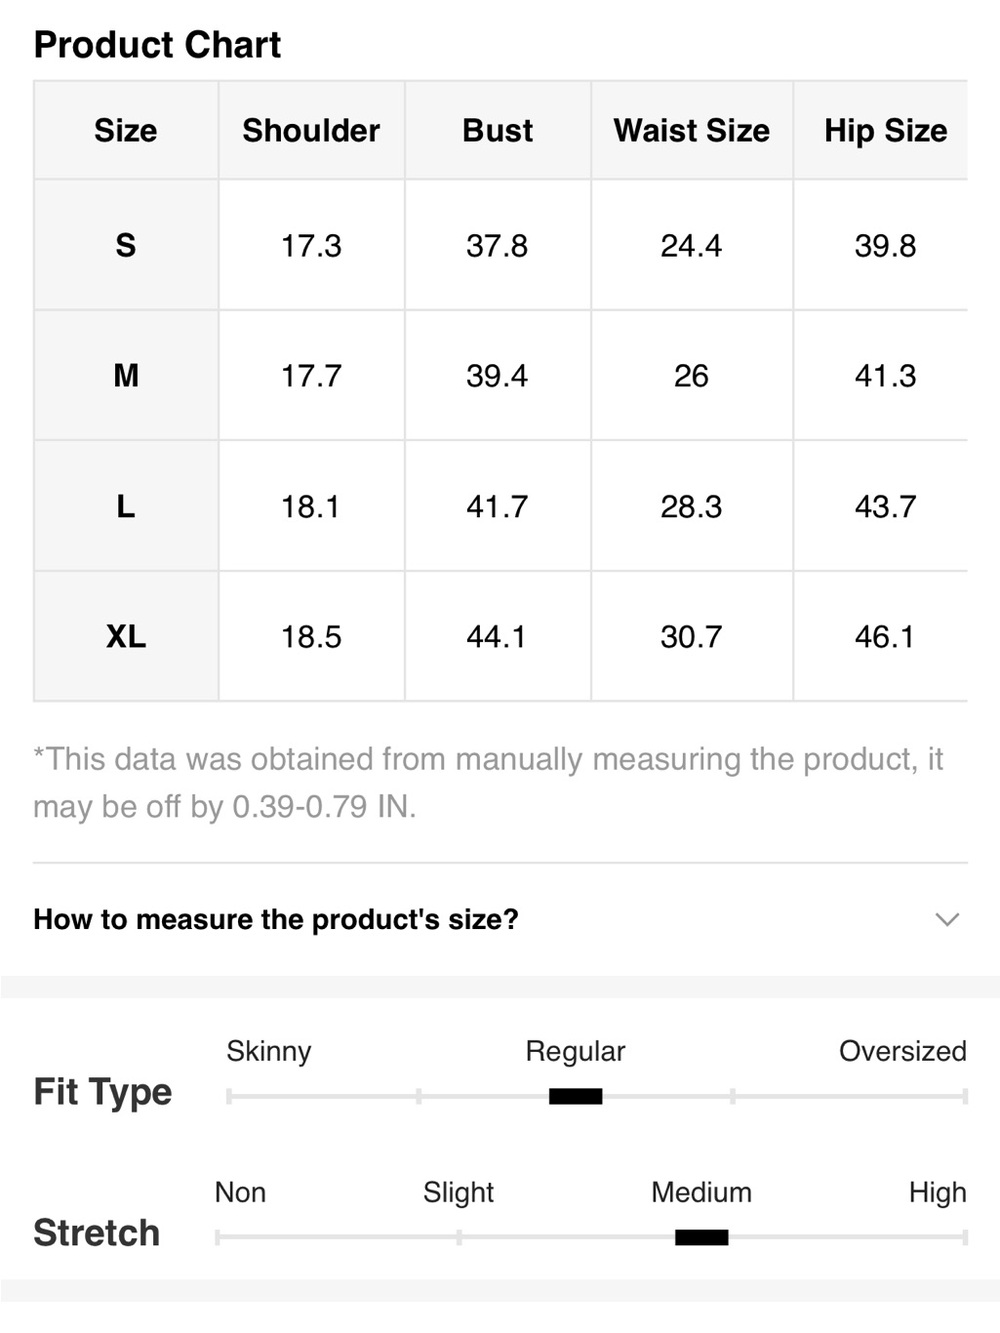Image resolution: width=1000 pixels, height=1333 pixels.
Task: Select the S size row header
Action: click(126, 245)
